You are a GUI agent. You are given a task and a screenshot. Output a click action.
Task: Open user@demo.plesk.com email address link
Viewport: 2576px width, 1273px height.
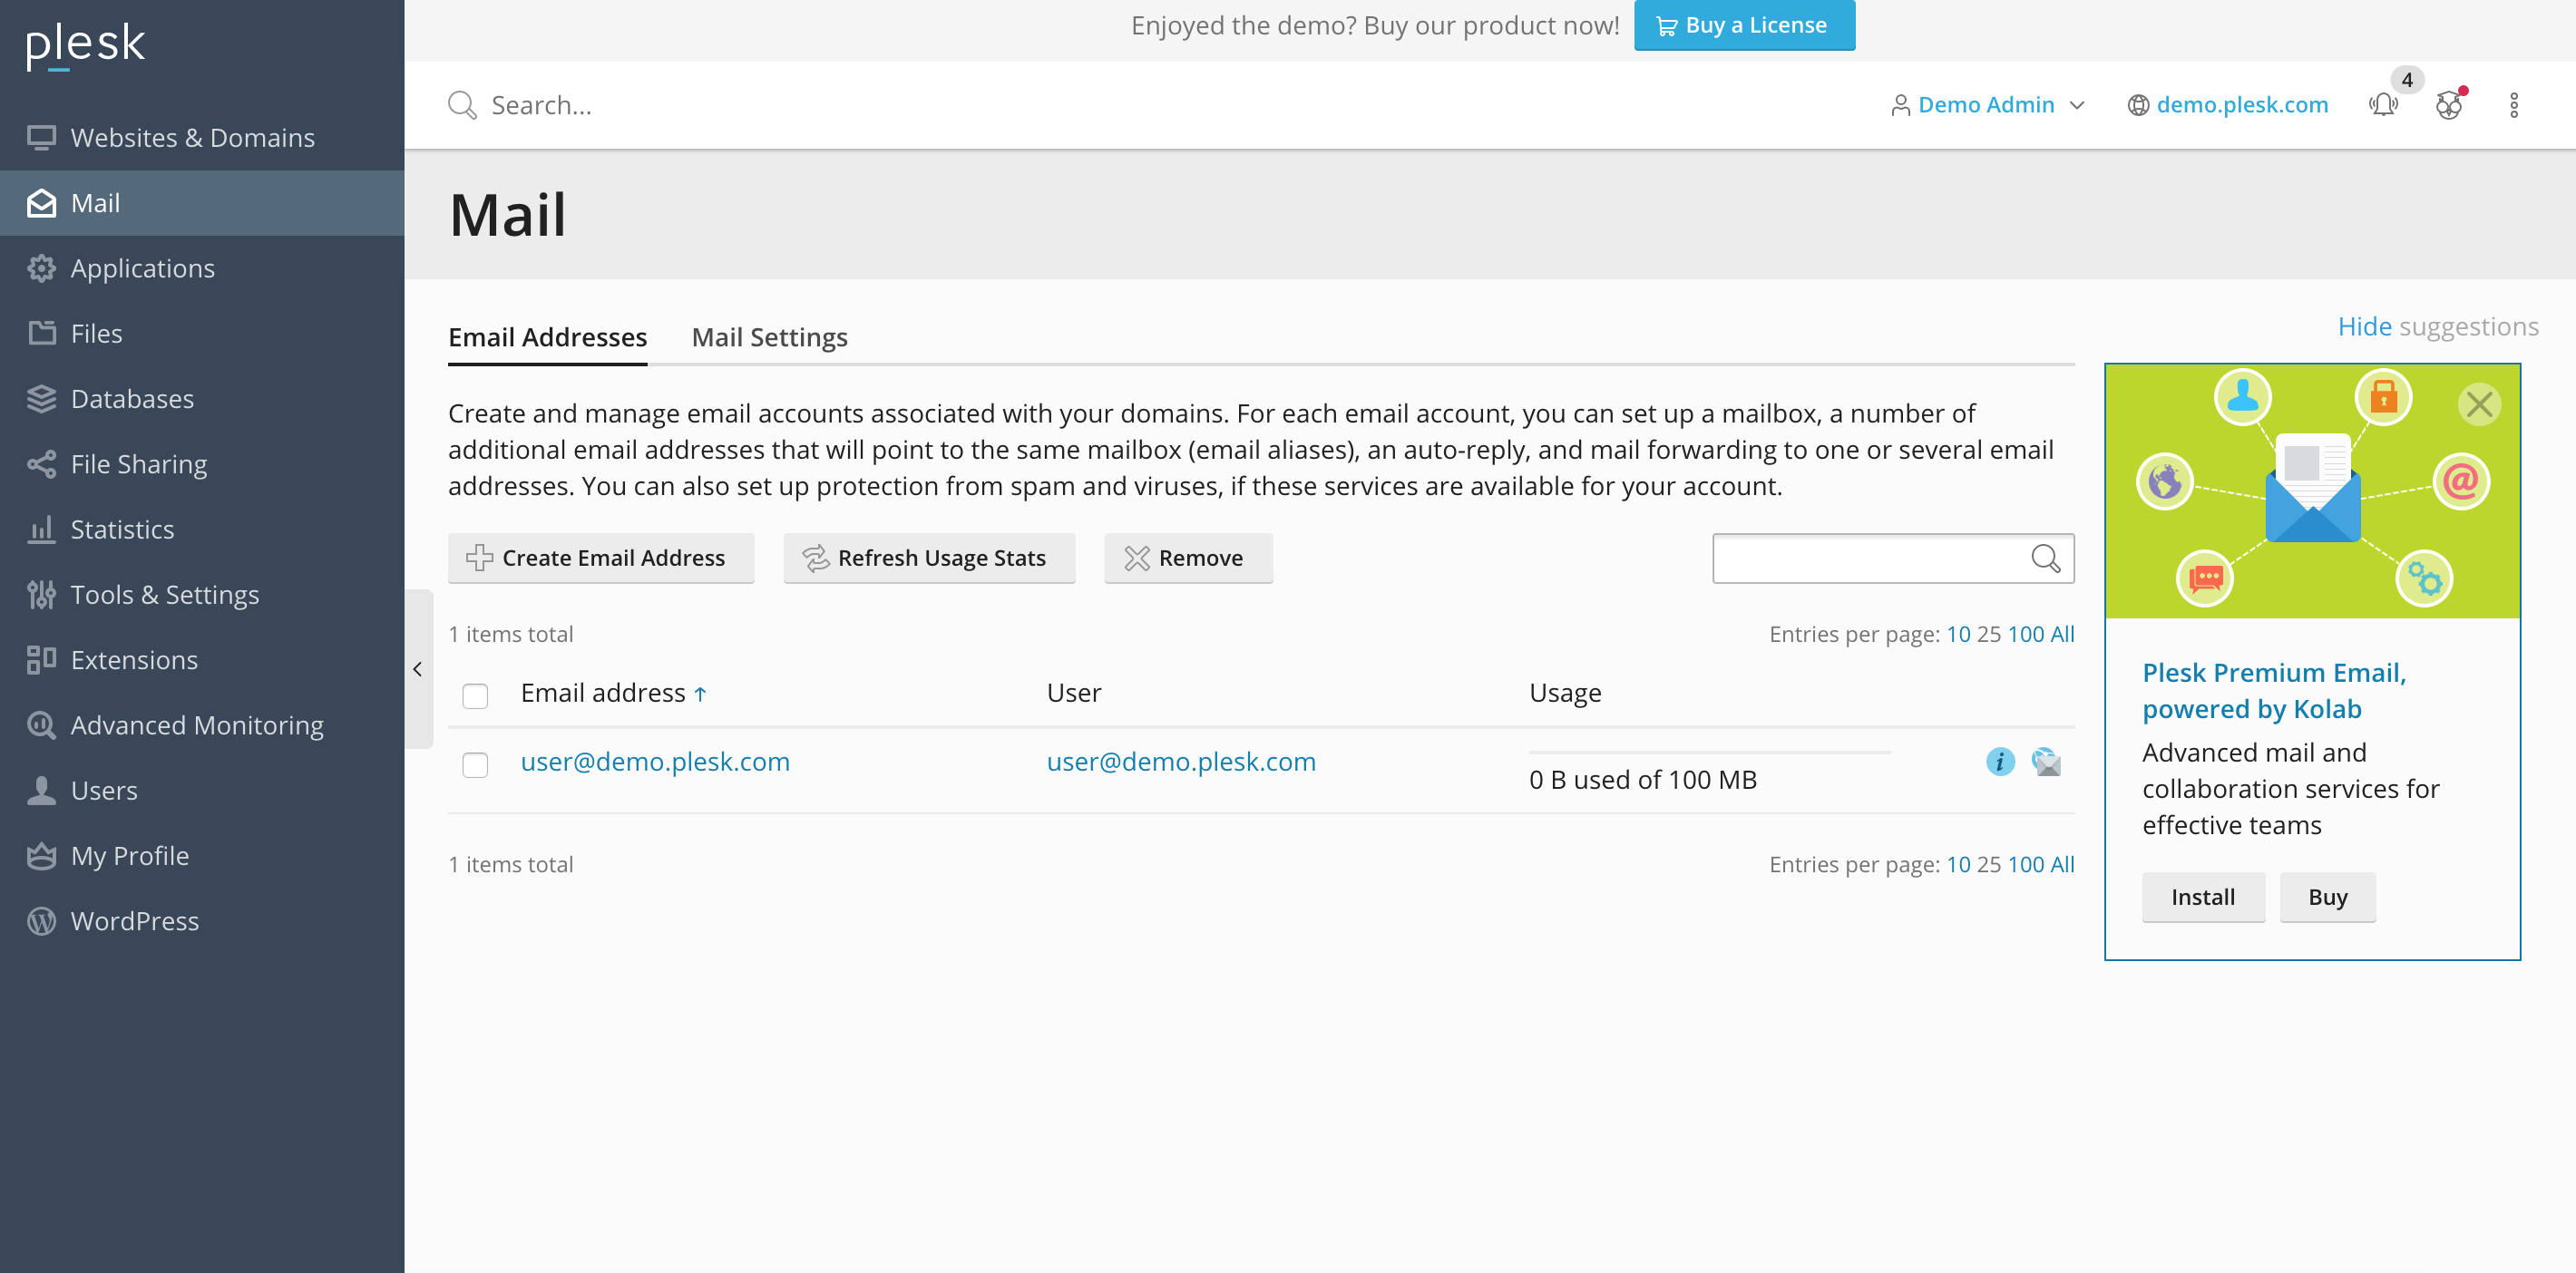(x=655, y=762)
